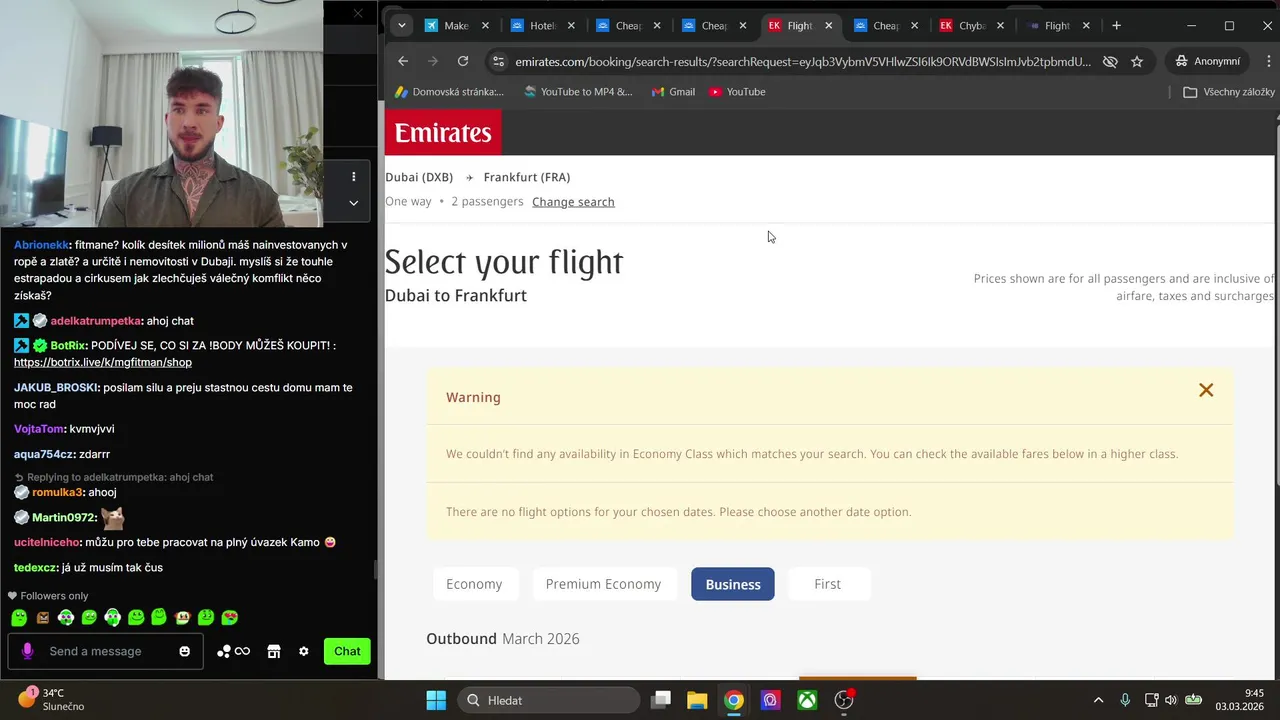Open the Anonymní incognito profile chip
The height and width of the screenshot is (720, 1280).
[1208, 61]
